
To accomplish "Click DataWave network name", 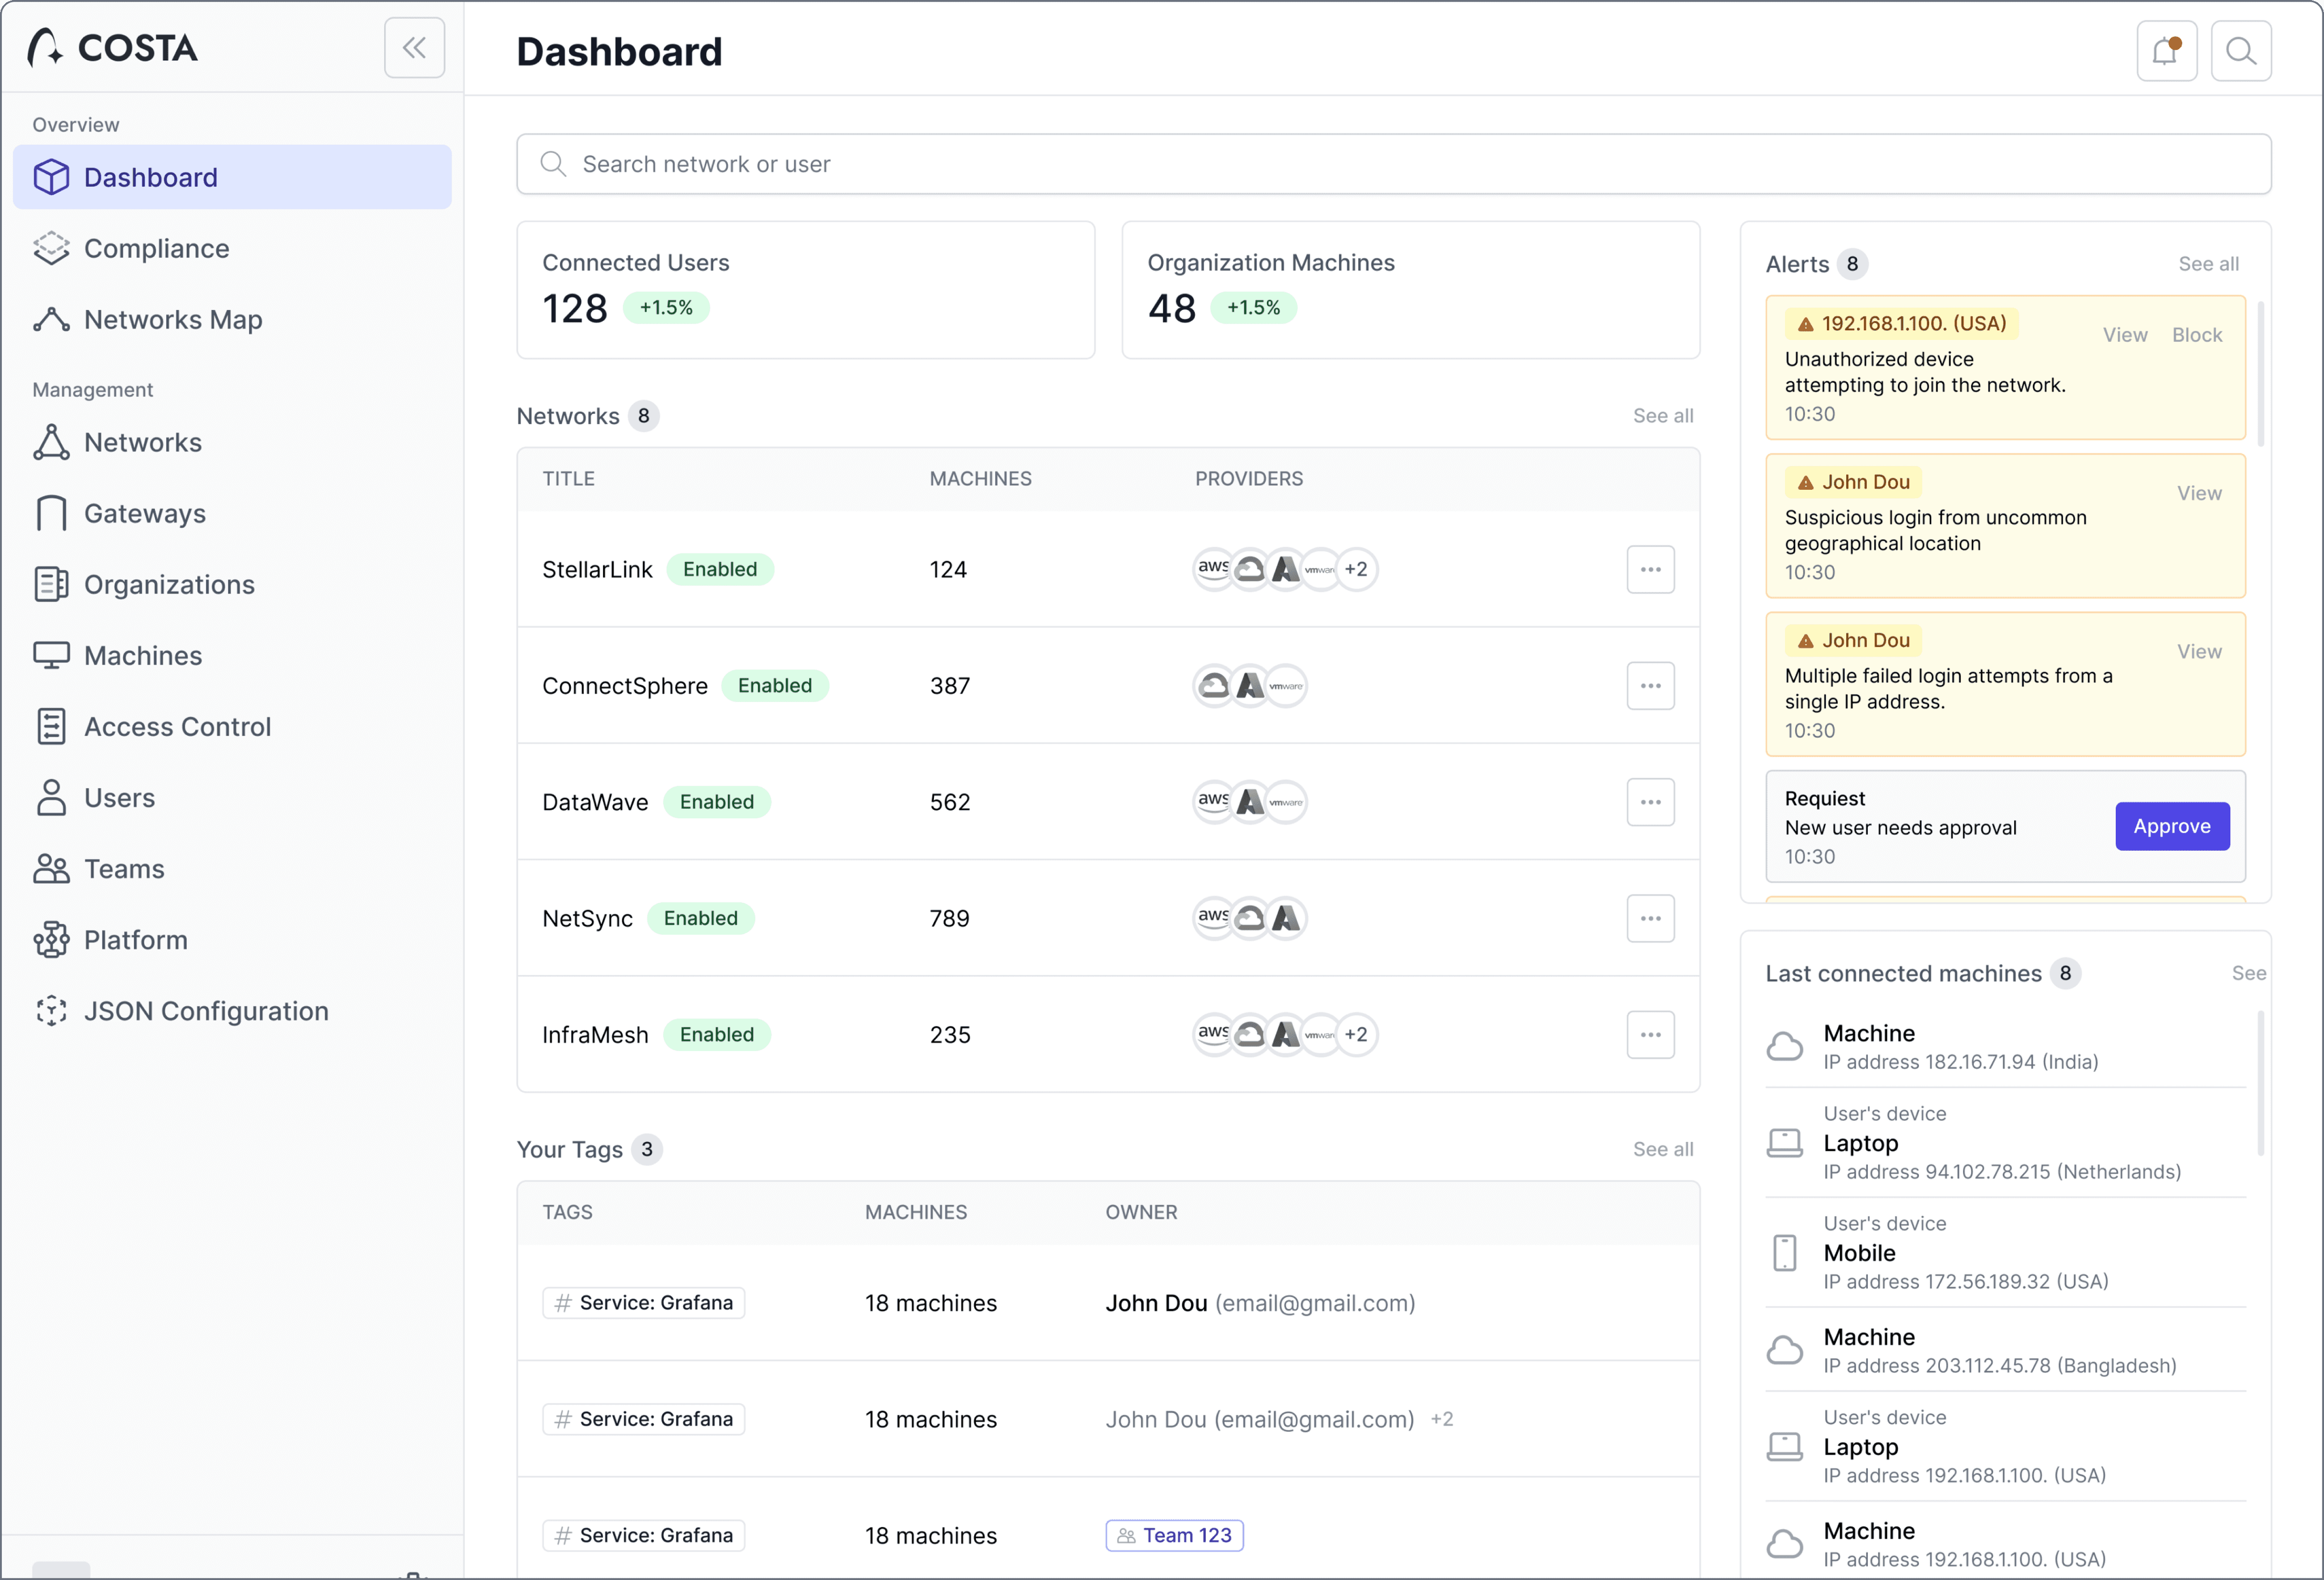I will pos(595,801).
